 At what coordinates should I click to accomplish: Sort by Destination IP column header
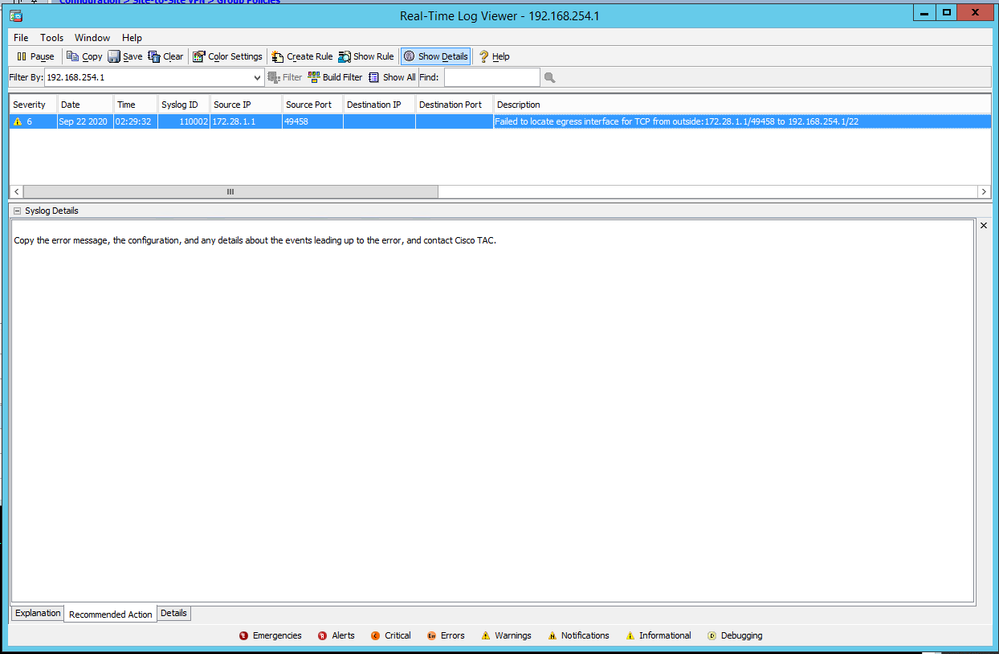(x=379, y=105)
